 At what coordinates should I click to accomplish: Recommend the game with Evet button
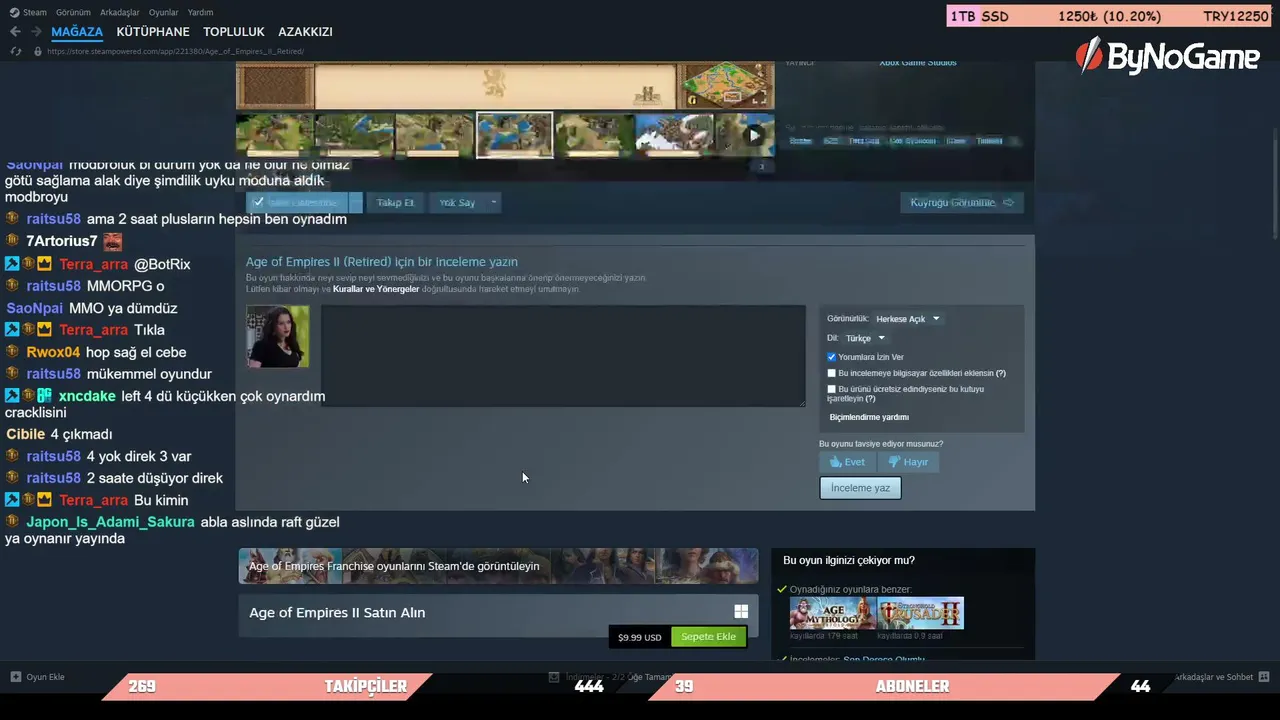[848, 462]
